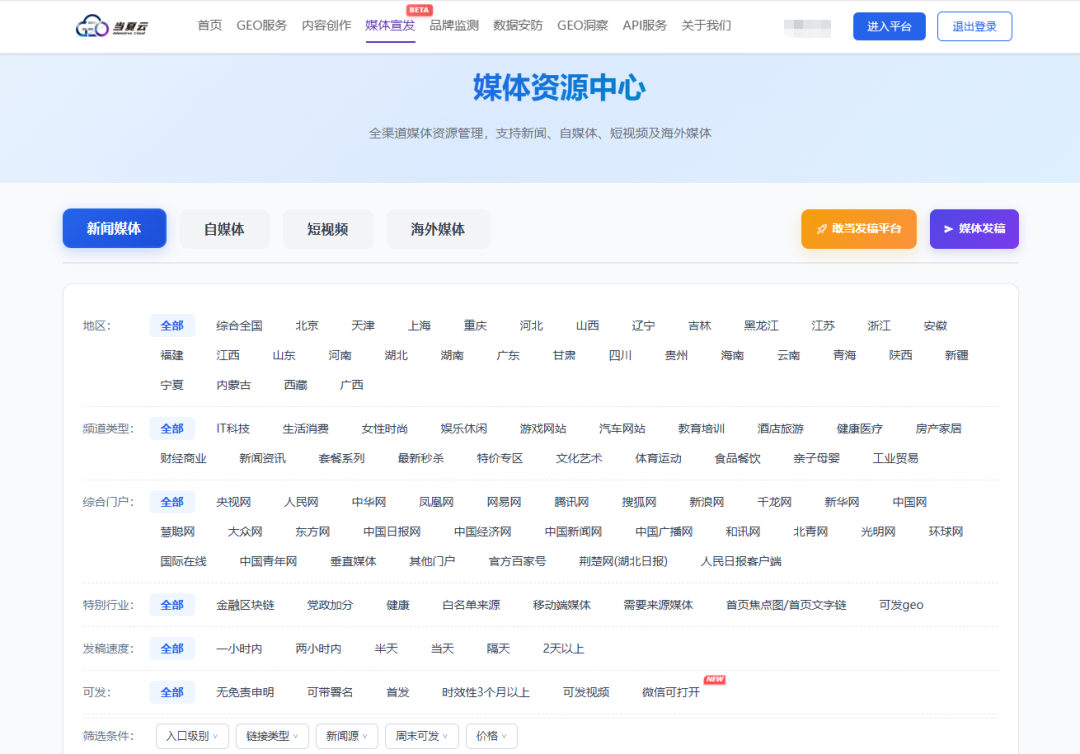This screenshot has width=1080, height=754.
Task: Open GEO洞察 navigation item
Action: [x=583, y=25]
